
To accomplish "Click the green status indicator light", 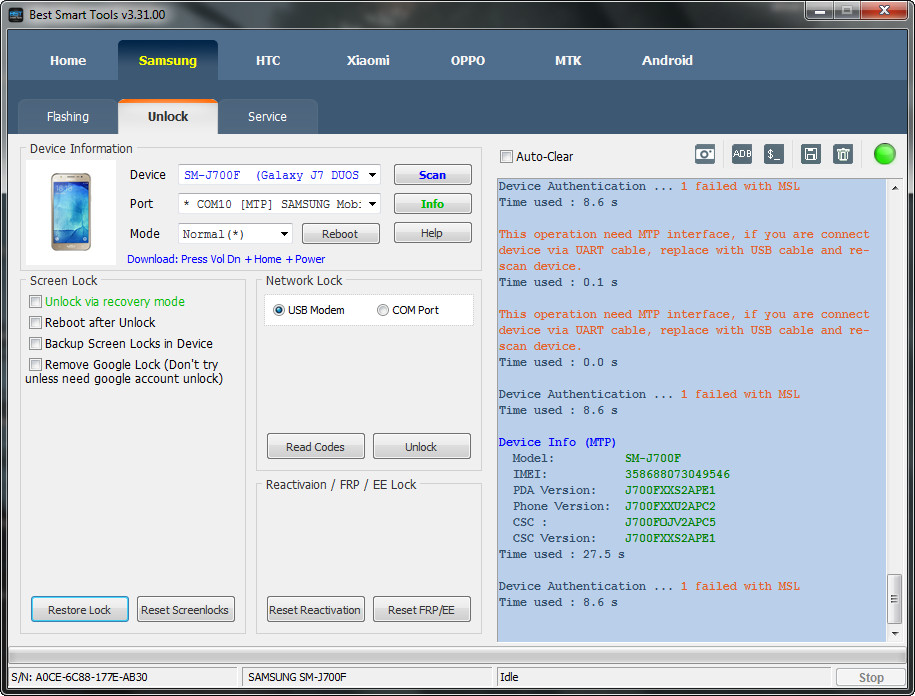I will click(884, 154).
